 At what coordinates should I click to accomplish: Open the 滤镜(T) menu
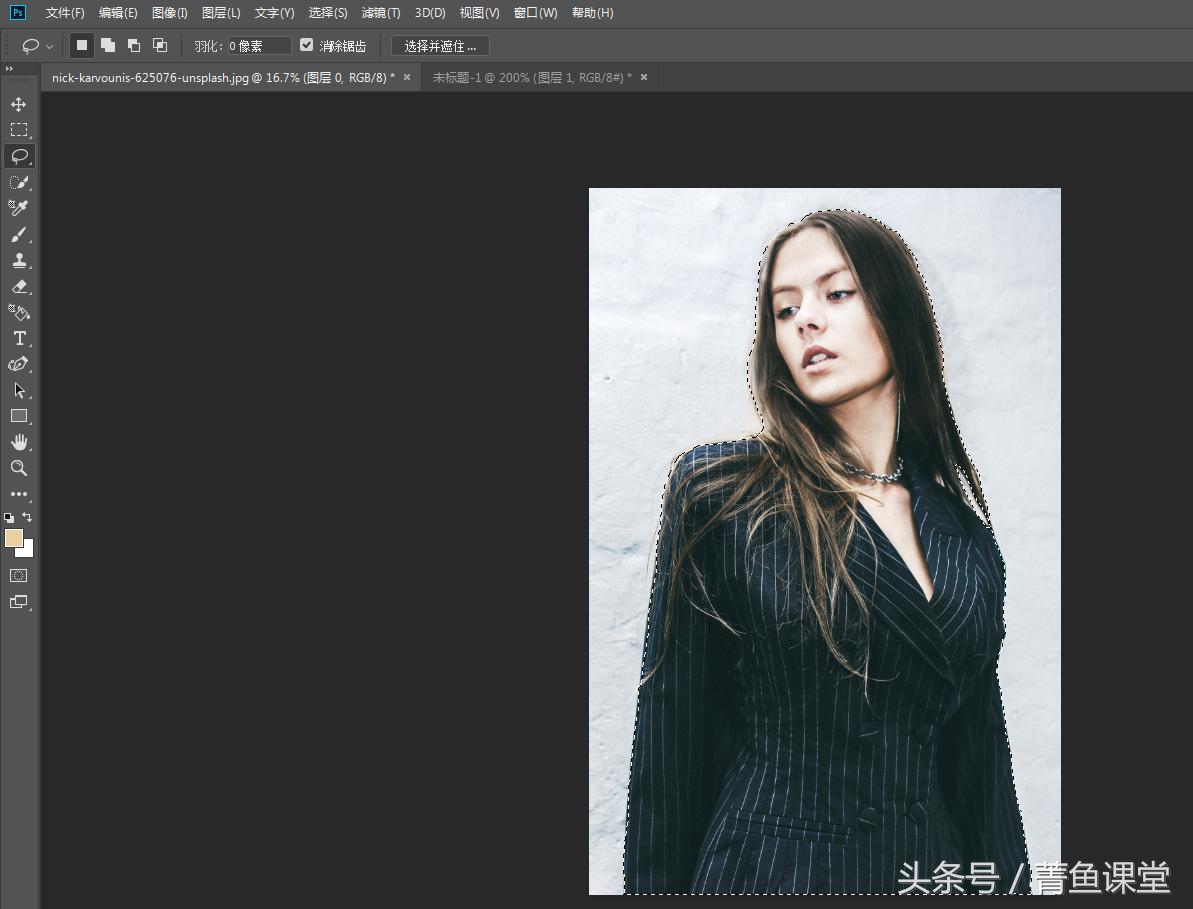381,13
